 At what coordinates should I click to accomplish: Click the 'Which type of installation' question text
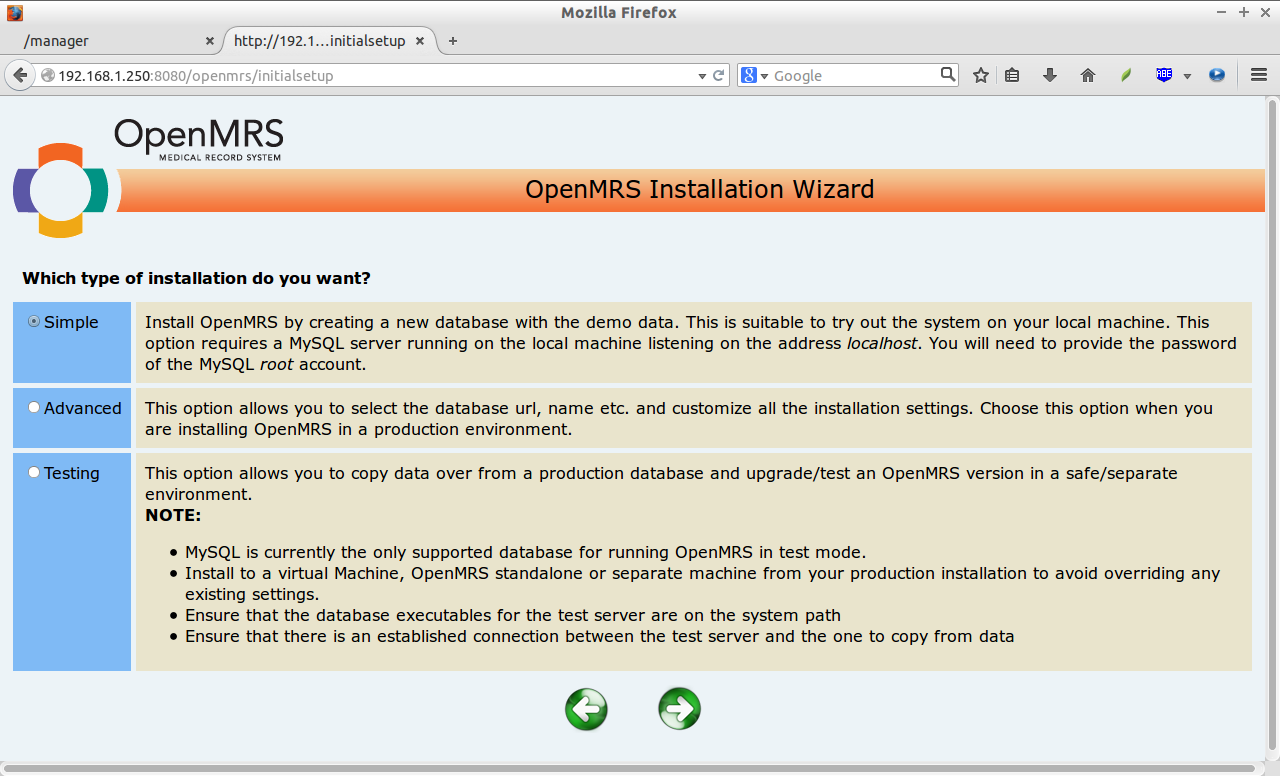[x=196, y=278]
